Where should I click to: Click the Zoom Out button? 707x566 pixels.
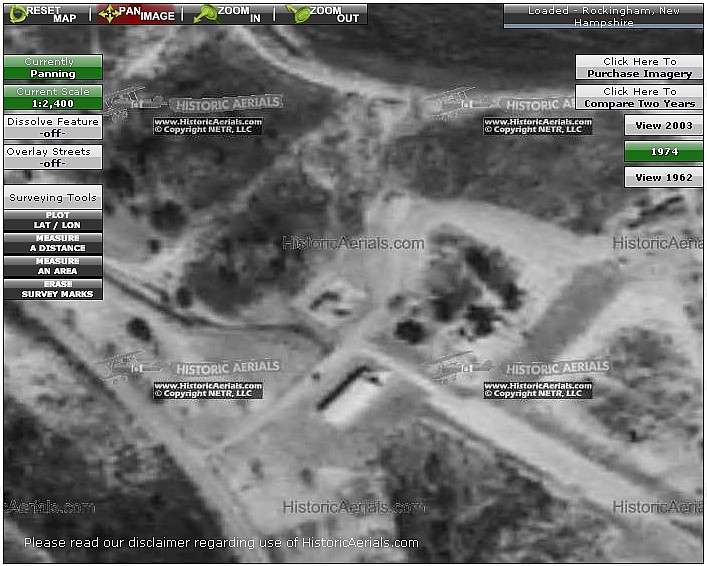[x=324, y=14]
